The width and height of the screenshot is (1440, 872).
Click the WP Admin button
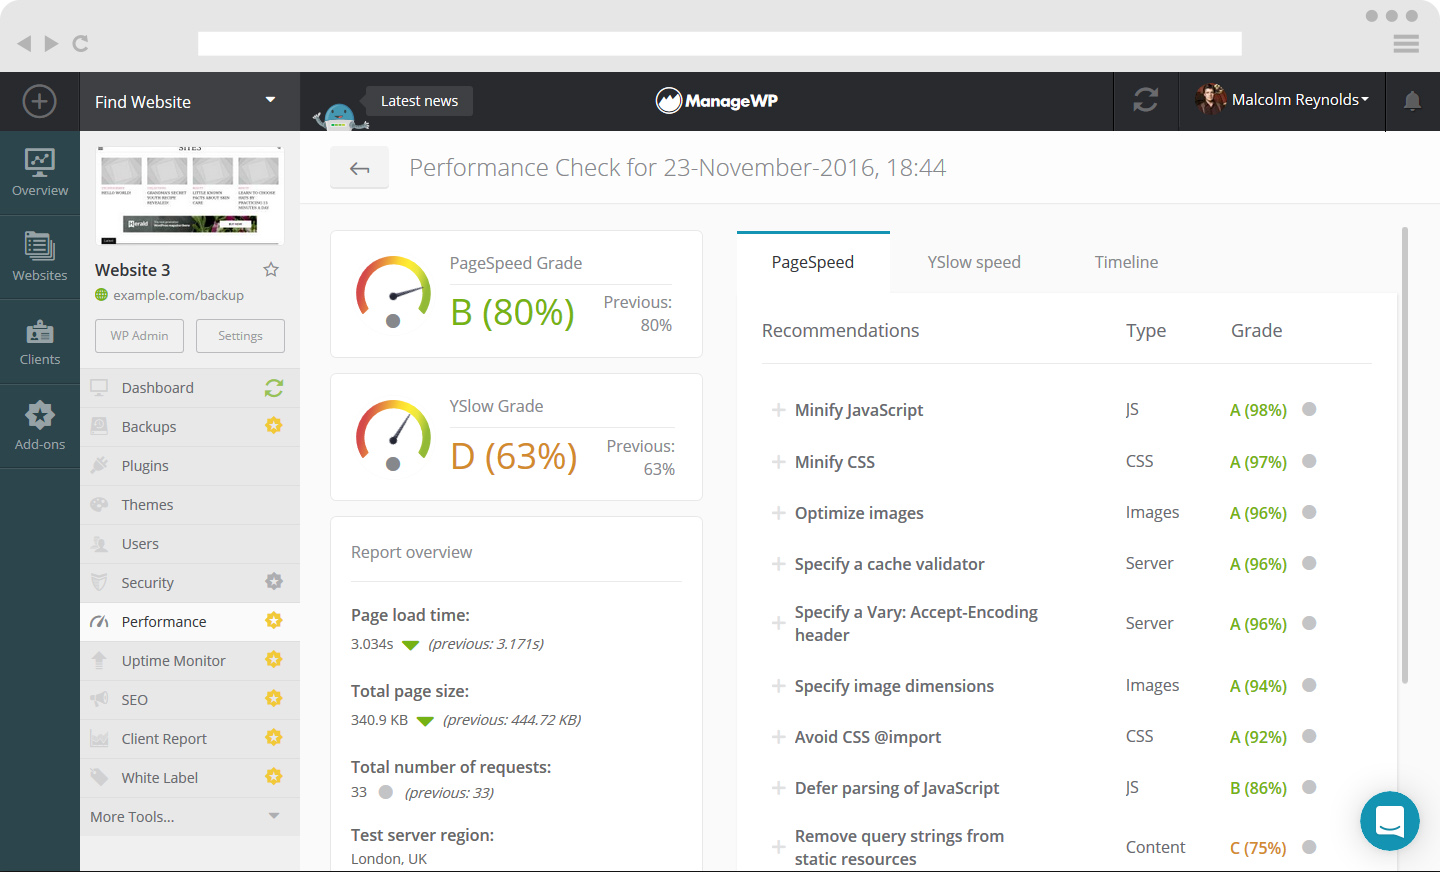click(x=138, y=335)
